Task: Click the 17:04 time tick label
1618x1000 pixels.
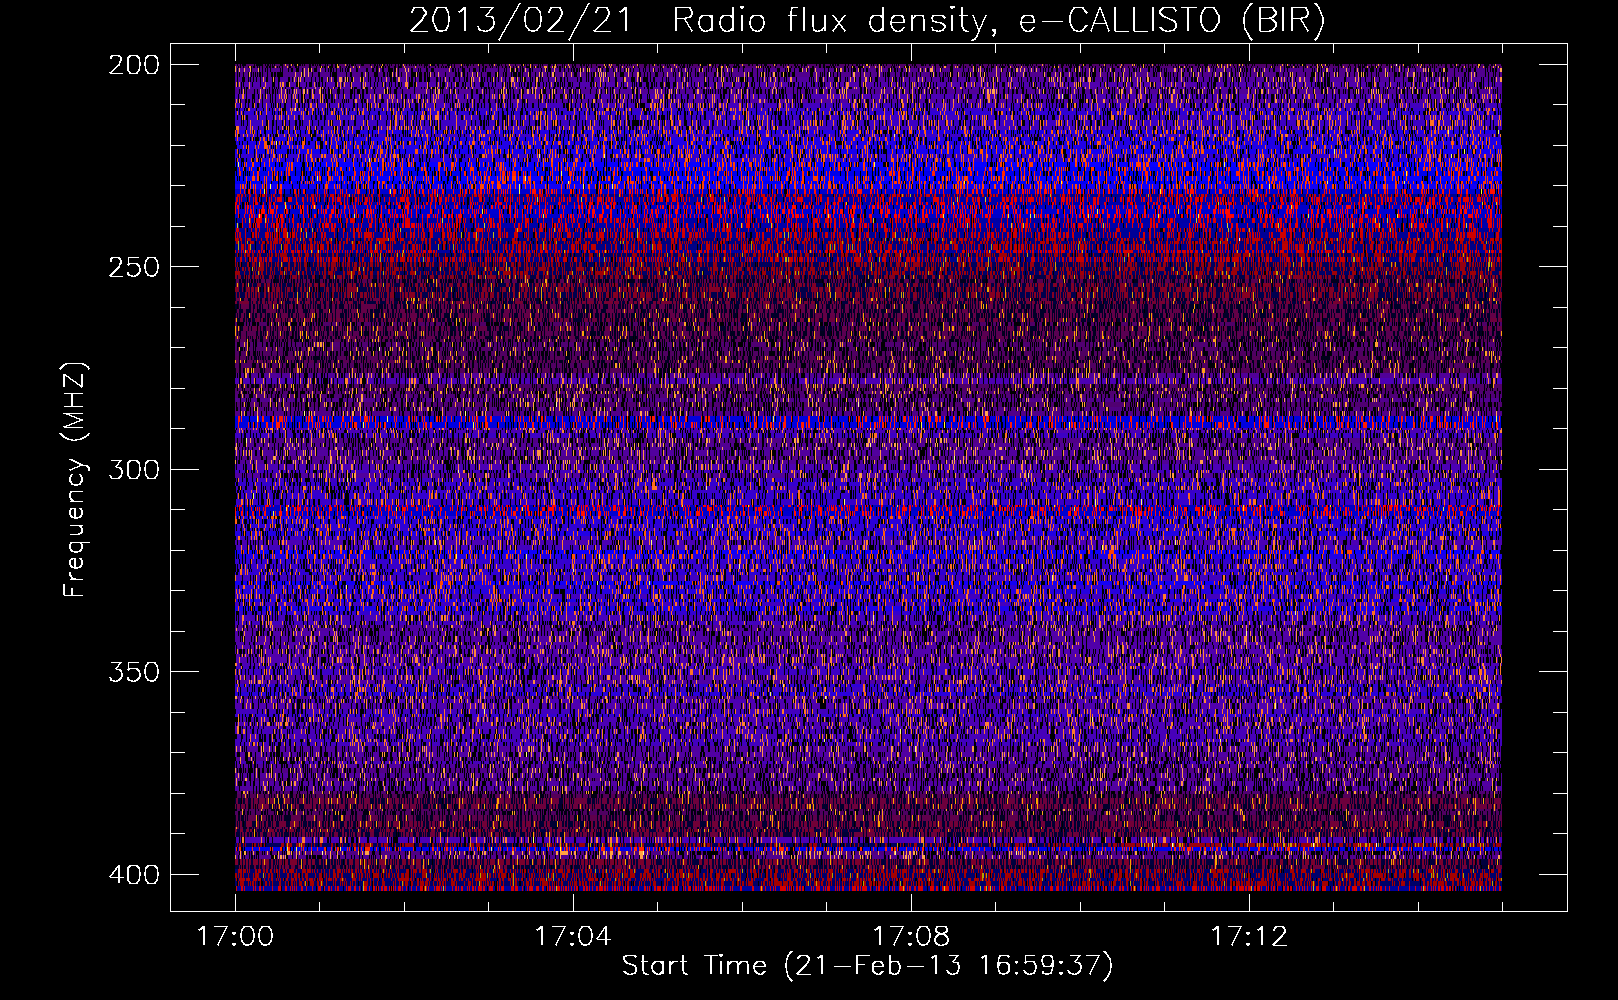Action: pos(573,937)
